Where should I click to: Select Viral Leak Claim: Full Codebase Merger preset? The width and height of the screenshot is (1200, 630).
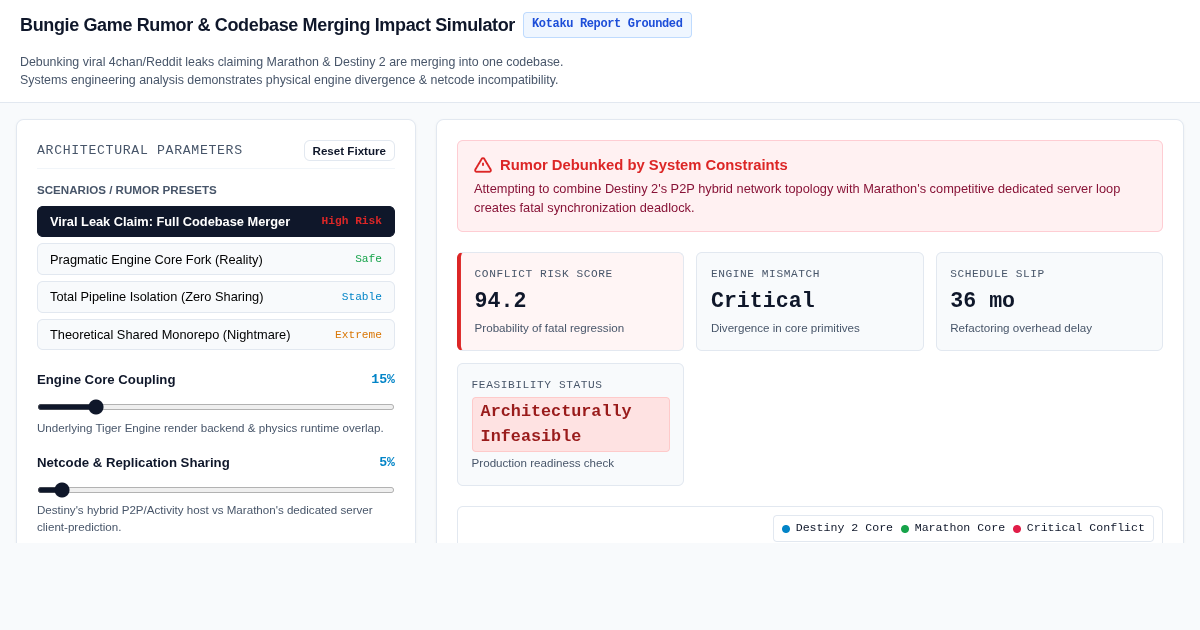coord(216,221)
